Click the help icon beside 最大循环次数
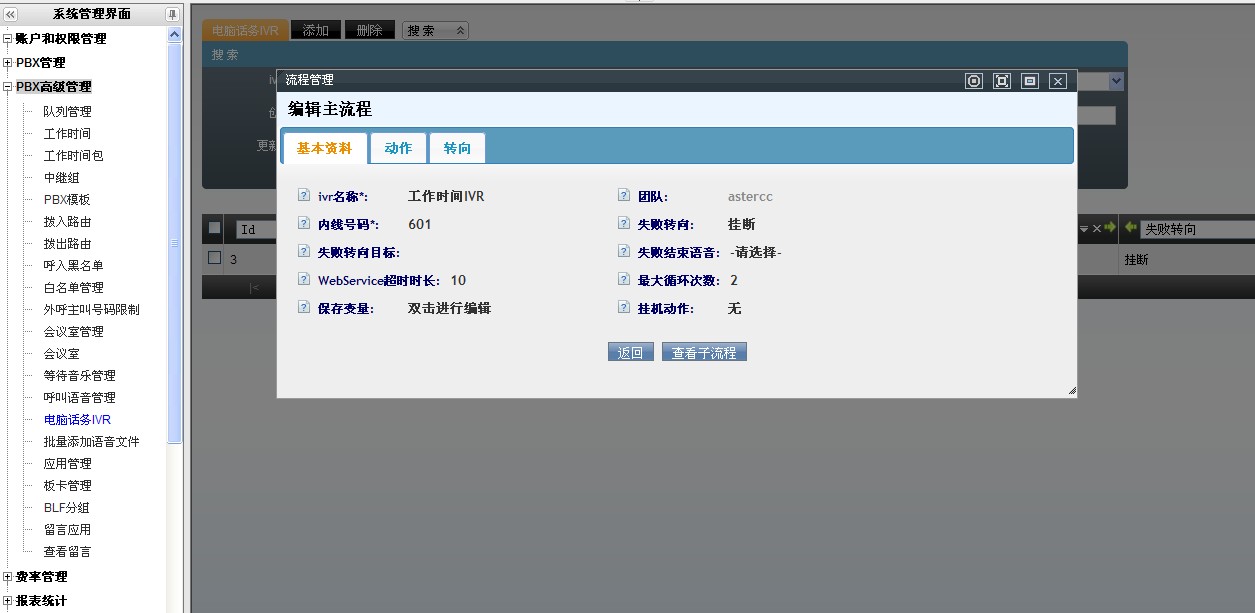Screen dimensions: 1255x613 coord(624,281)
